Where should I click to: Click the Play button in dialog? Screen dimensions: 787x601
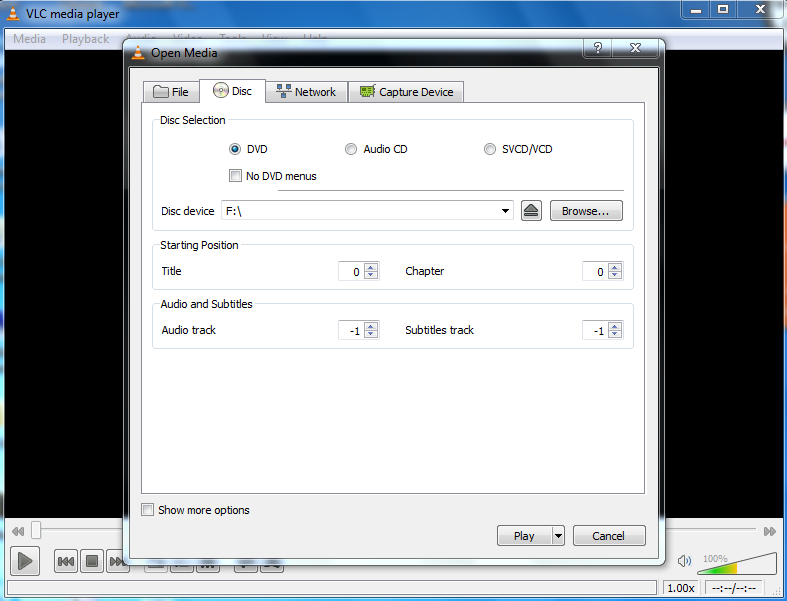click(x=524, y=536)
